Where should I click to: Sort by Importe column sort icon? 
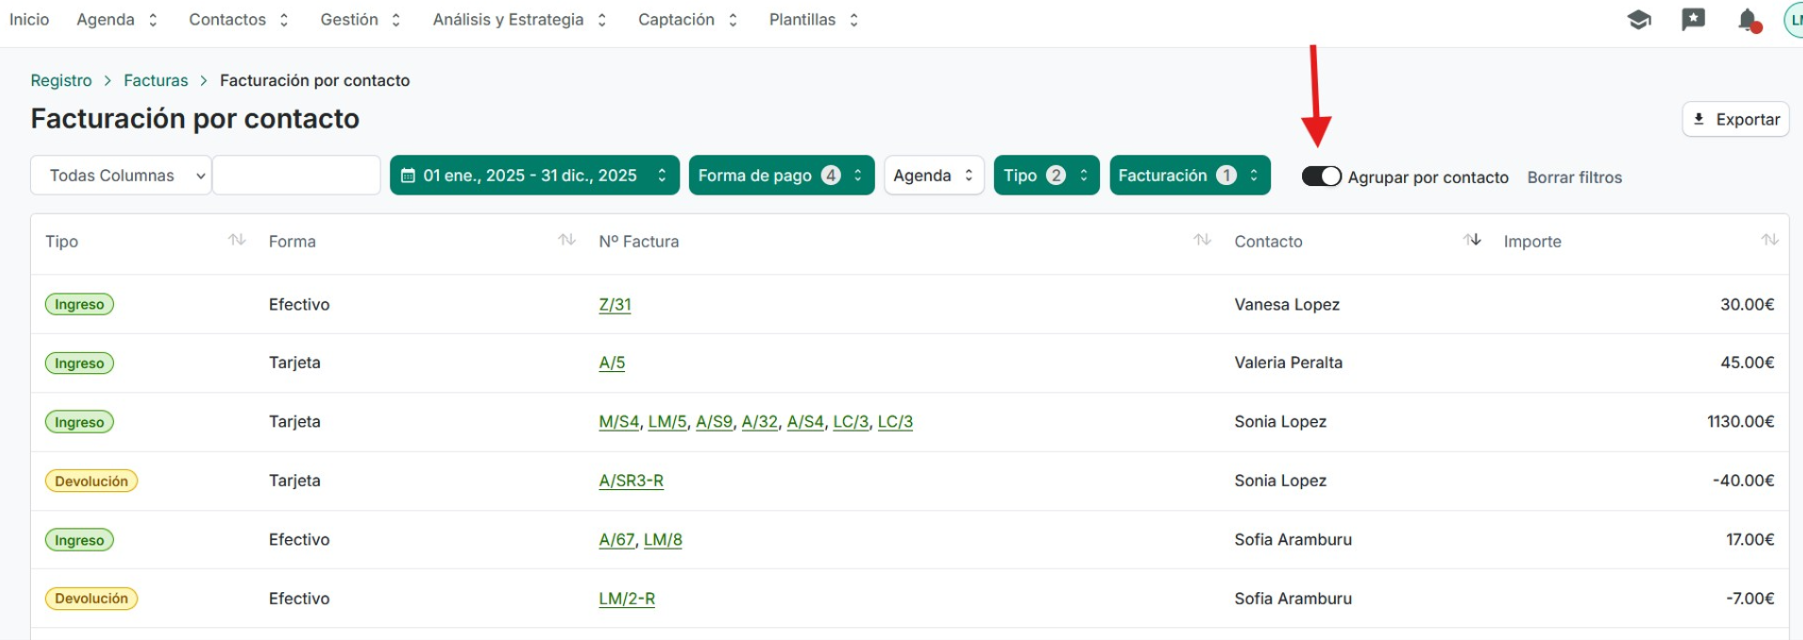click(x=1769, y=240)
